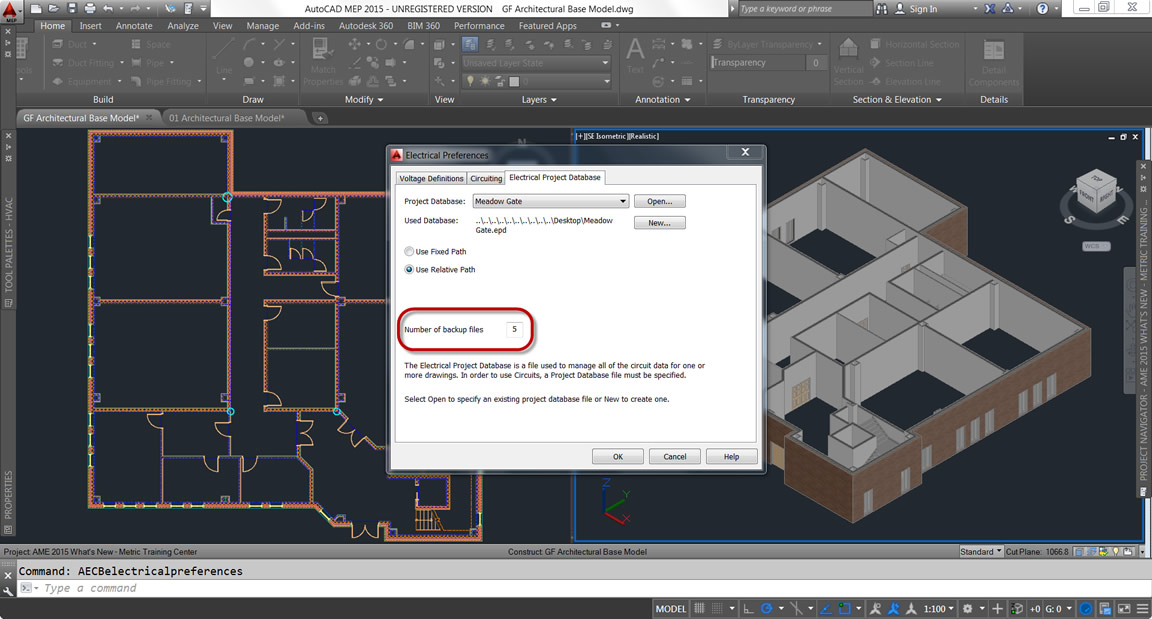1152x619 pixels.
Task: Toggle Object Snap square icon in status bar
Action: pos(845,609)
